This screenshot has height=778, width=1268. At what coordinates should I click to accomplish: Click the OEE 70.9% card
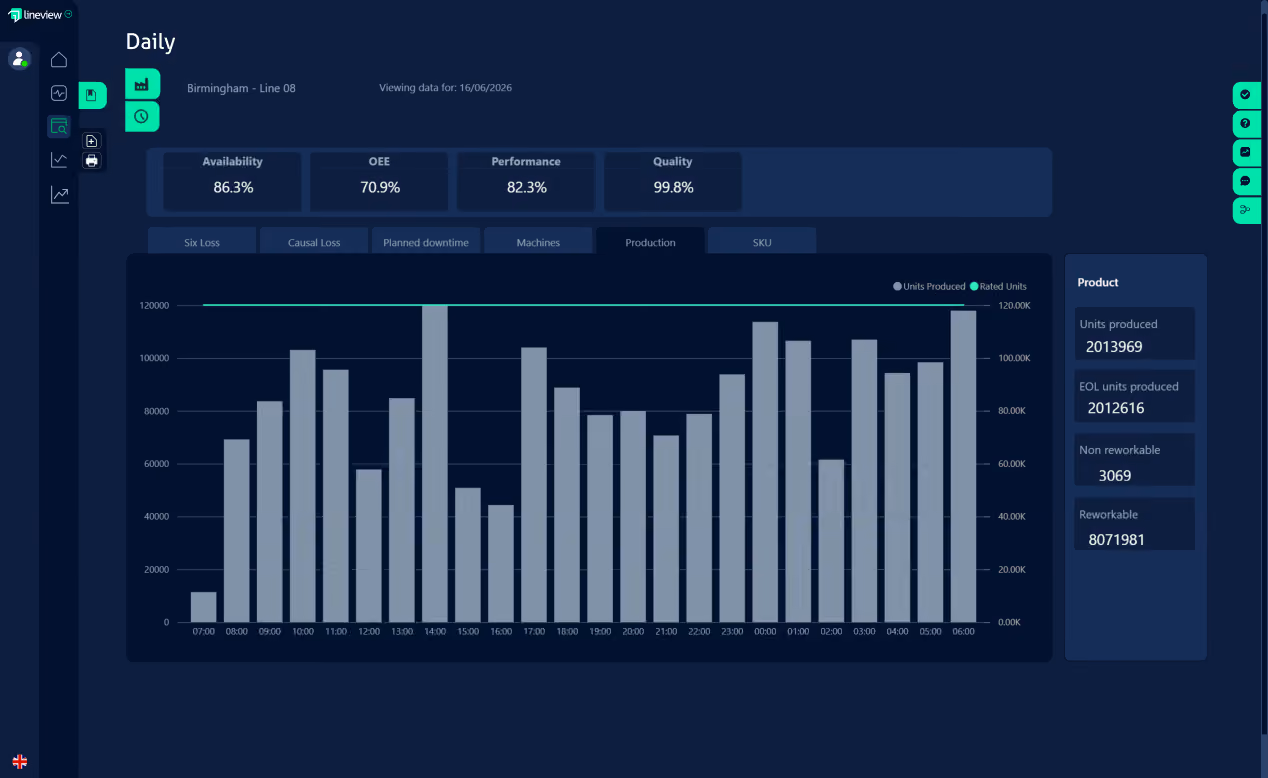(x=379, y=181)
